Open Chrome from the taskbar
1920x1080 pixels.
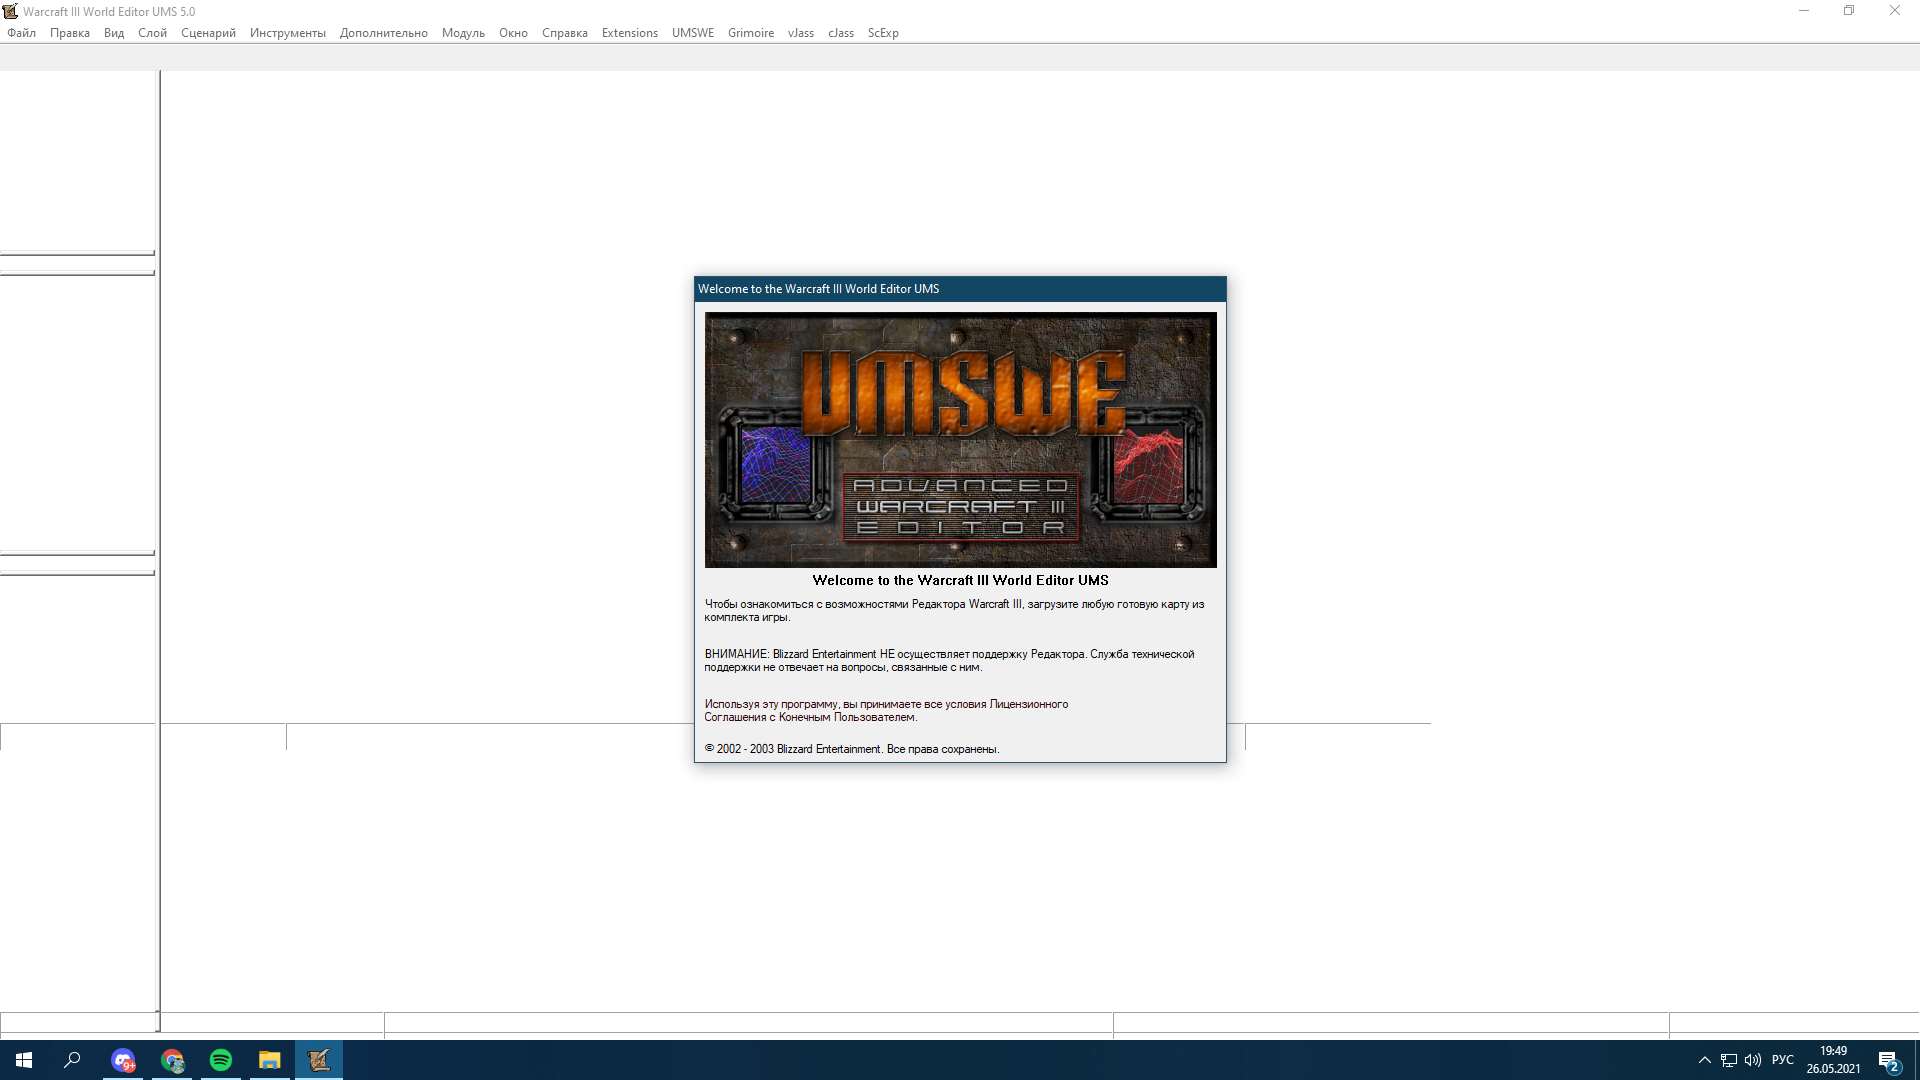tap(172, 1060)
